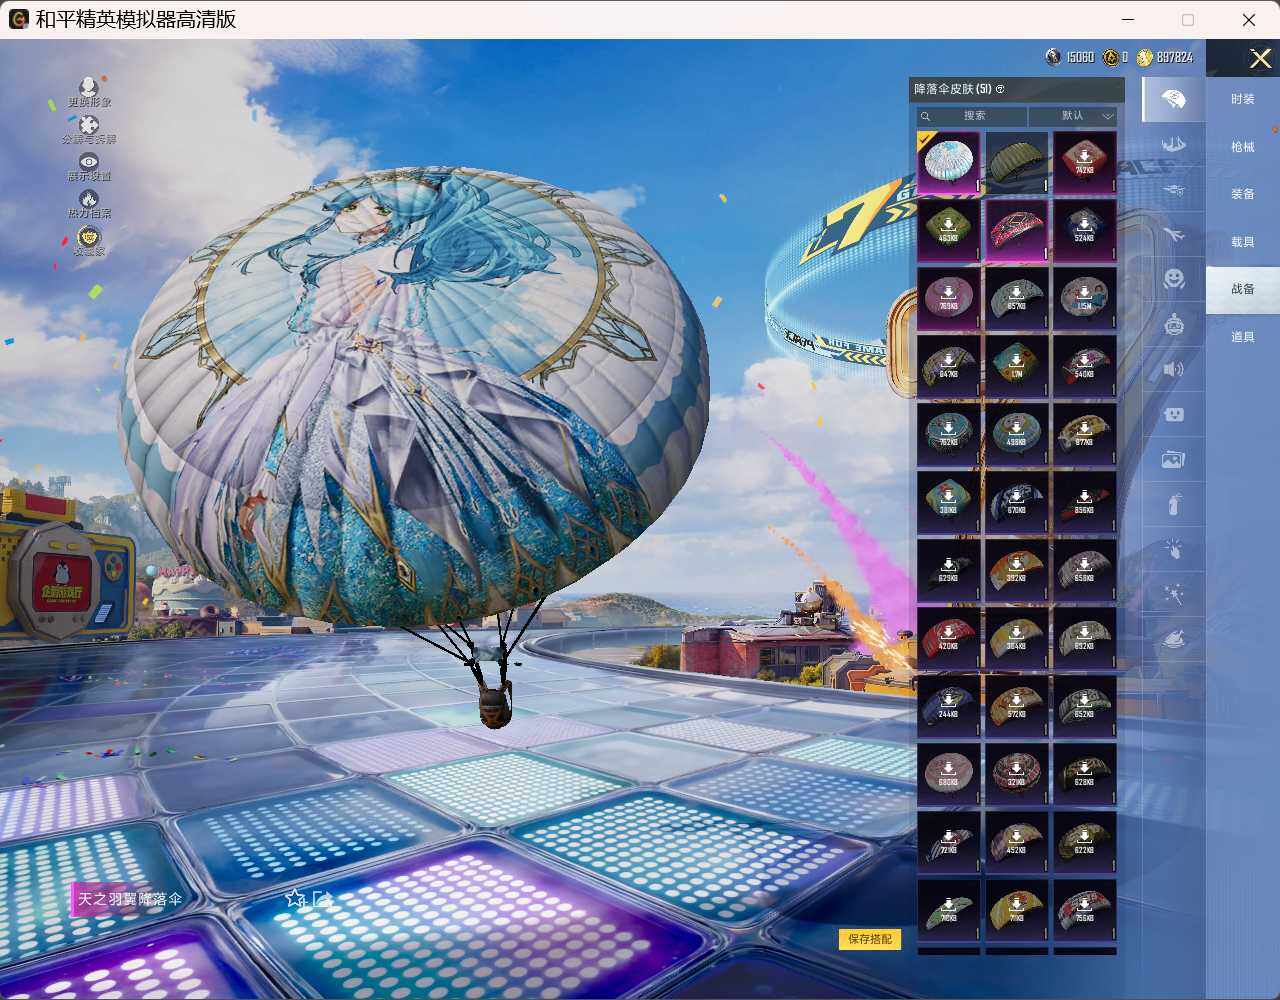The image size is (1280, 1000).
Task: Select the chat-bubble face sidebar icon
Action: click(1173, 414)
